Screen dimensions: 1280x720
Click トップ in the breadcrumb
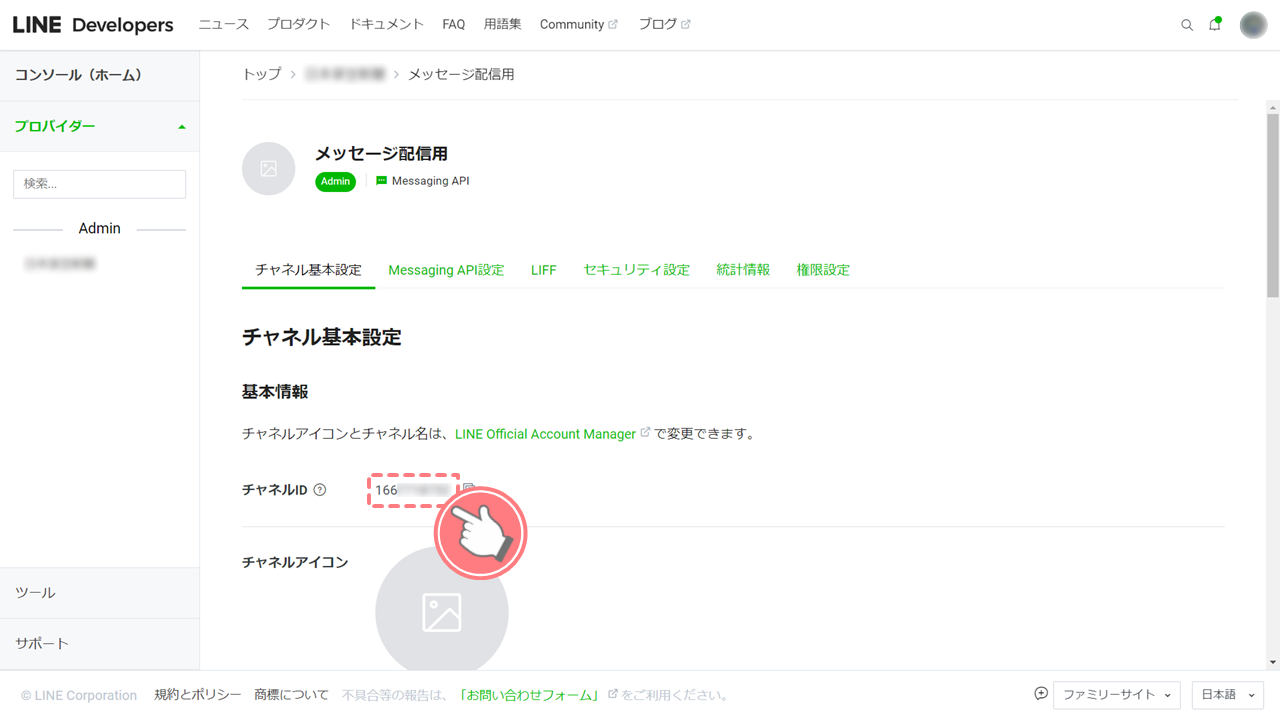(x=262, y=74)
